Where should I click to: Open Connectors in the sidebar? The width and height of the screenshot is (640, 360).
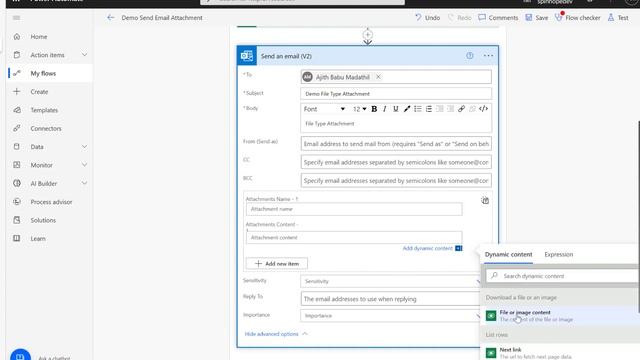(46, 129)
